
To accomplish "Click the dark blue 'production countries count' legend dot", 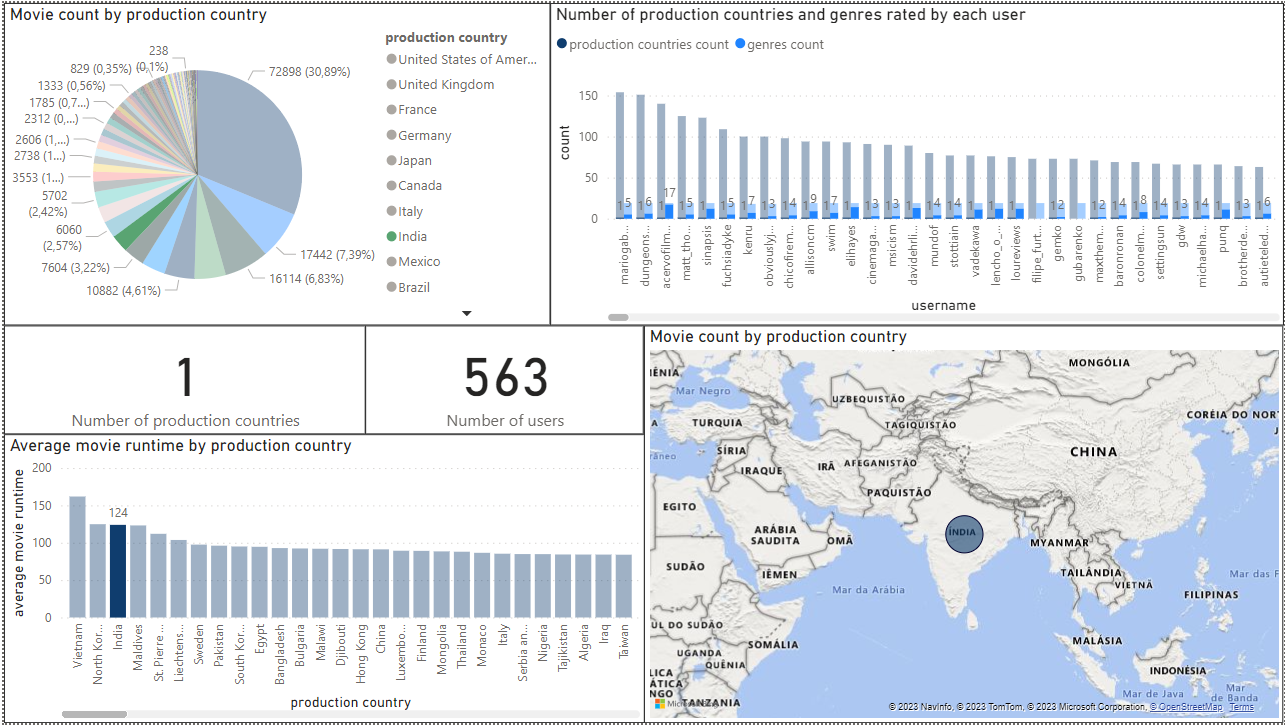I will [562, 45].
